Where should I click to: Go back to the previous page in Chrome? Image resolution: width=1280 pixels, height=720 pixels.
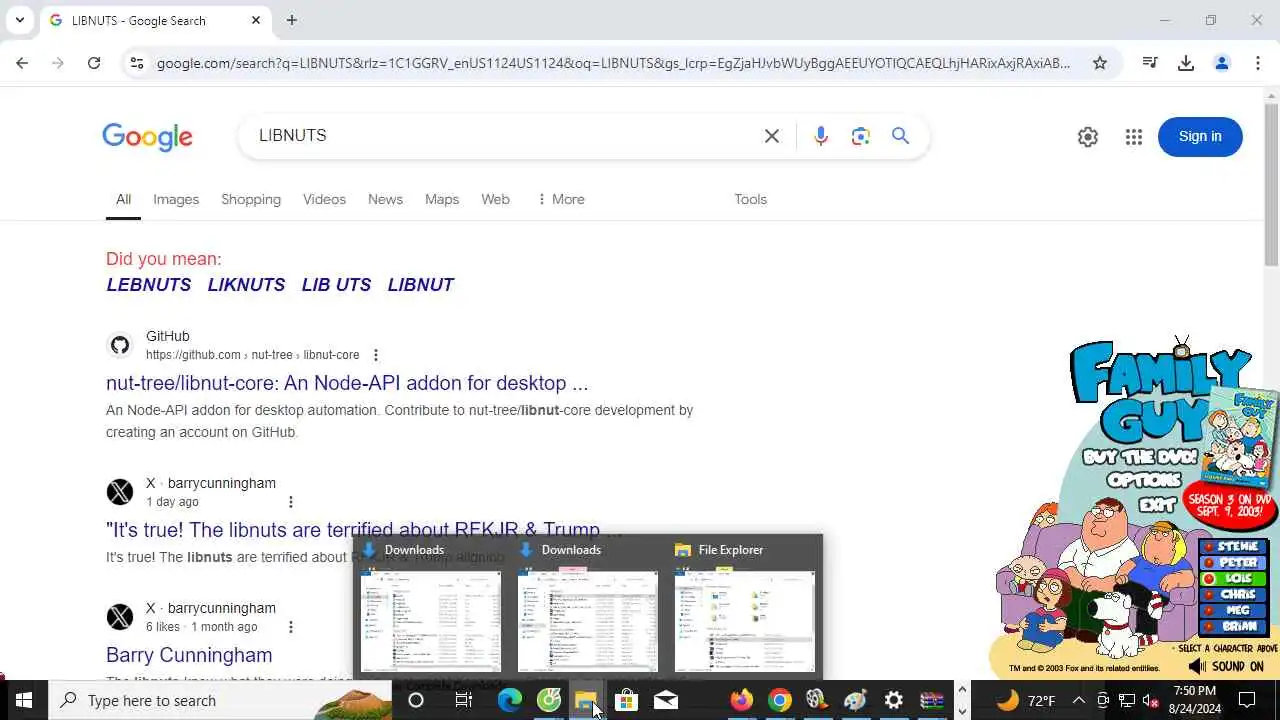pos(22,63)
